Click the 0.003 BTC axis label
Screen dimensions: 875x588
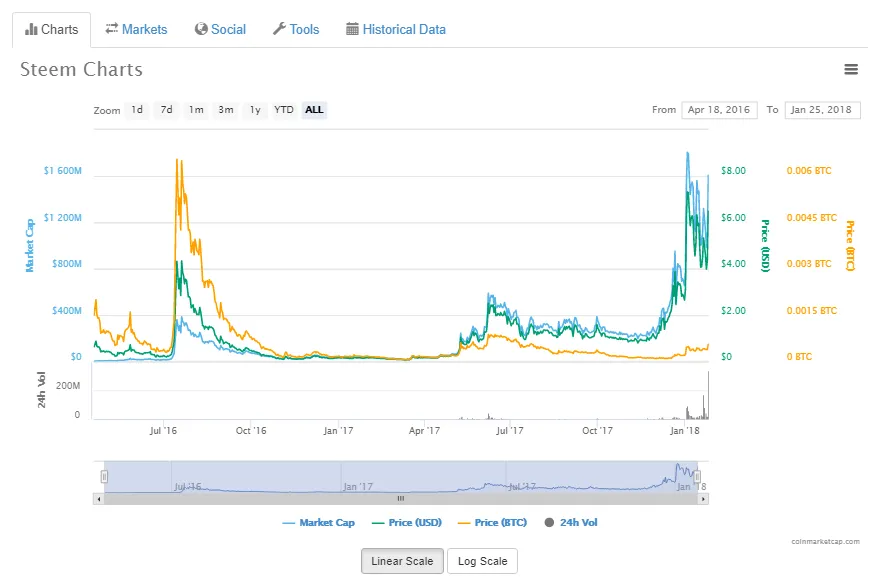tap(809, 263)
